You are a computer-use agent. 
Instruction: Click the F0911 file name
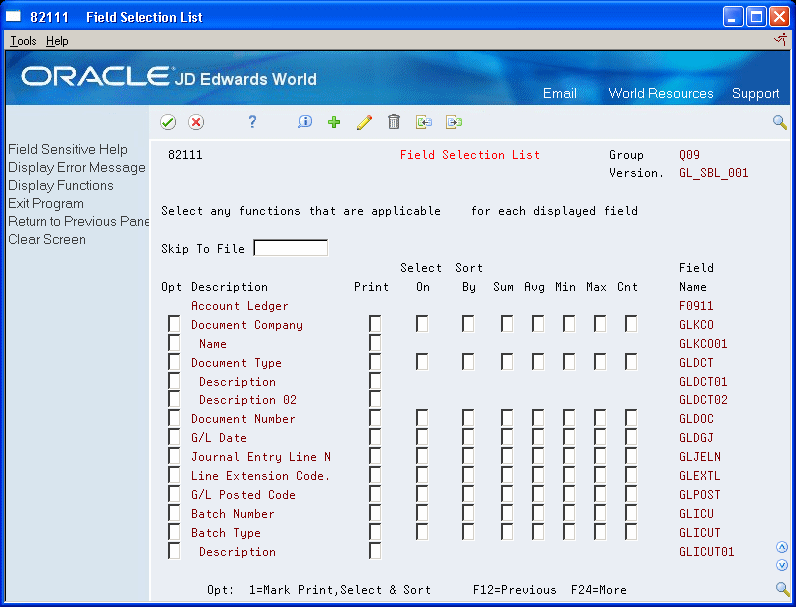pyautogui.click(x=696, y=306)
